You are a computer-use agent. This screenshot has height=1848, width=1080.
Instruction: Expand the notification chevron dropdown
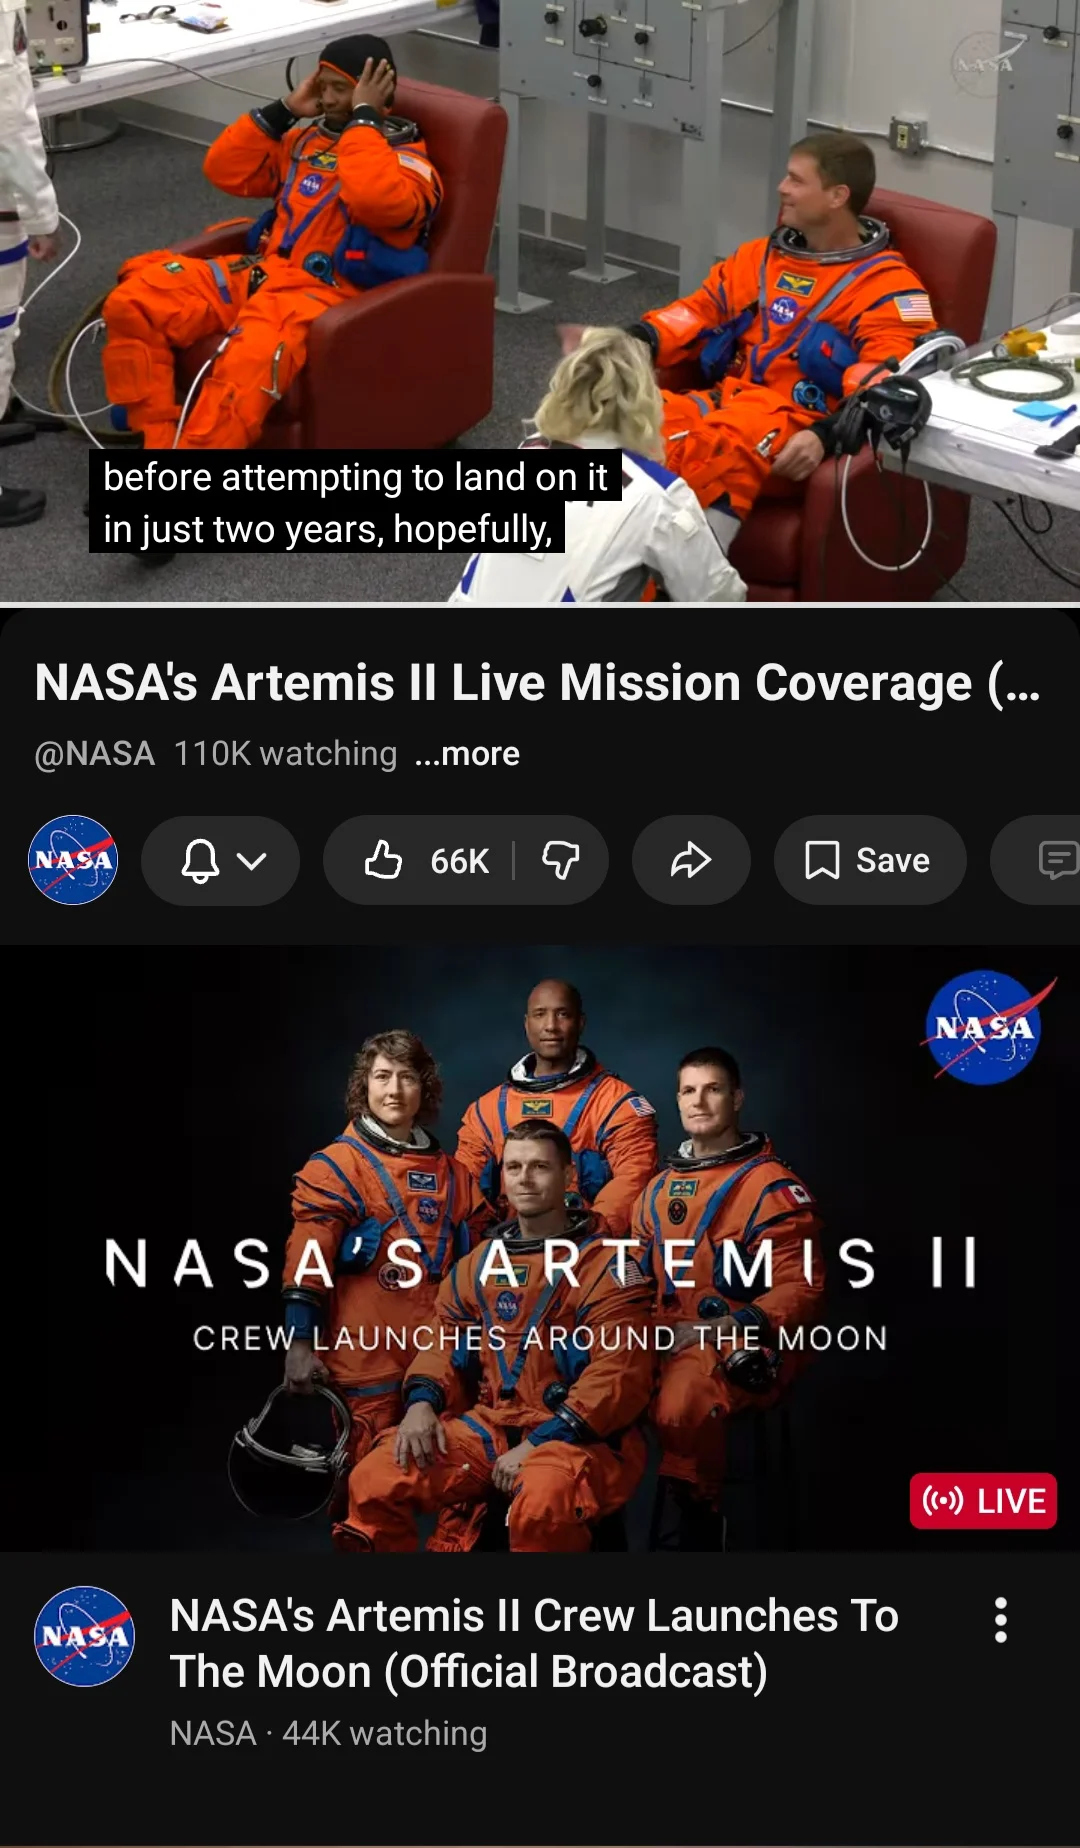tap(252, 861)
